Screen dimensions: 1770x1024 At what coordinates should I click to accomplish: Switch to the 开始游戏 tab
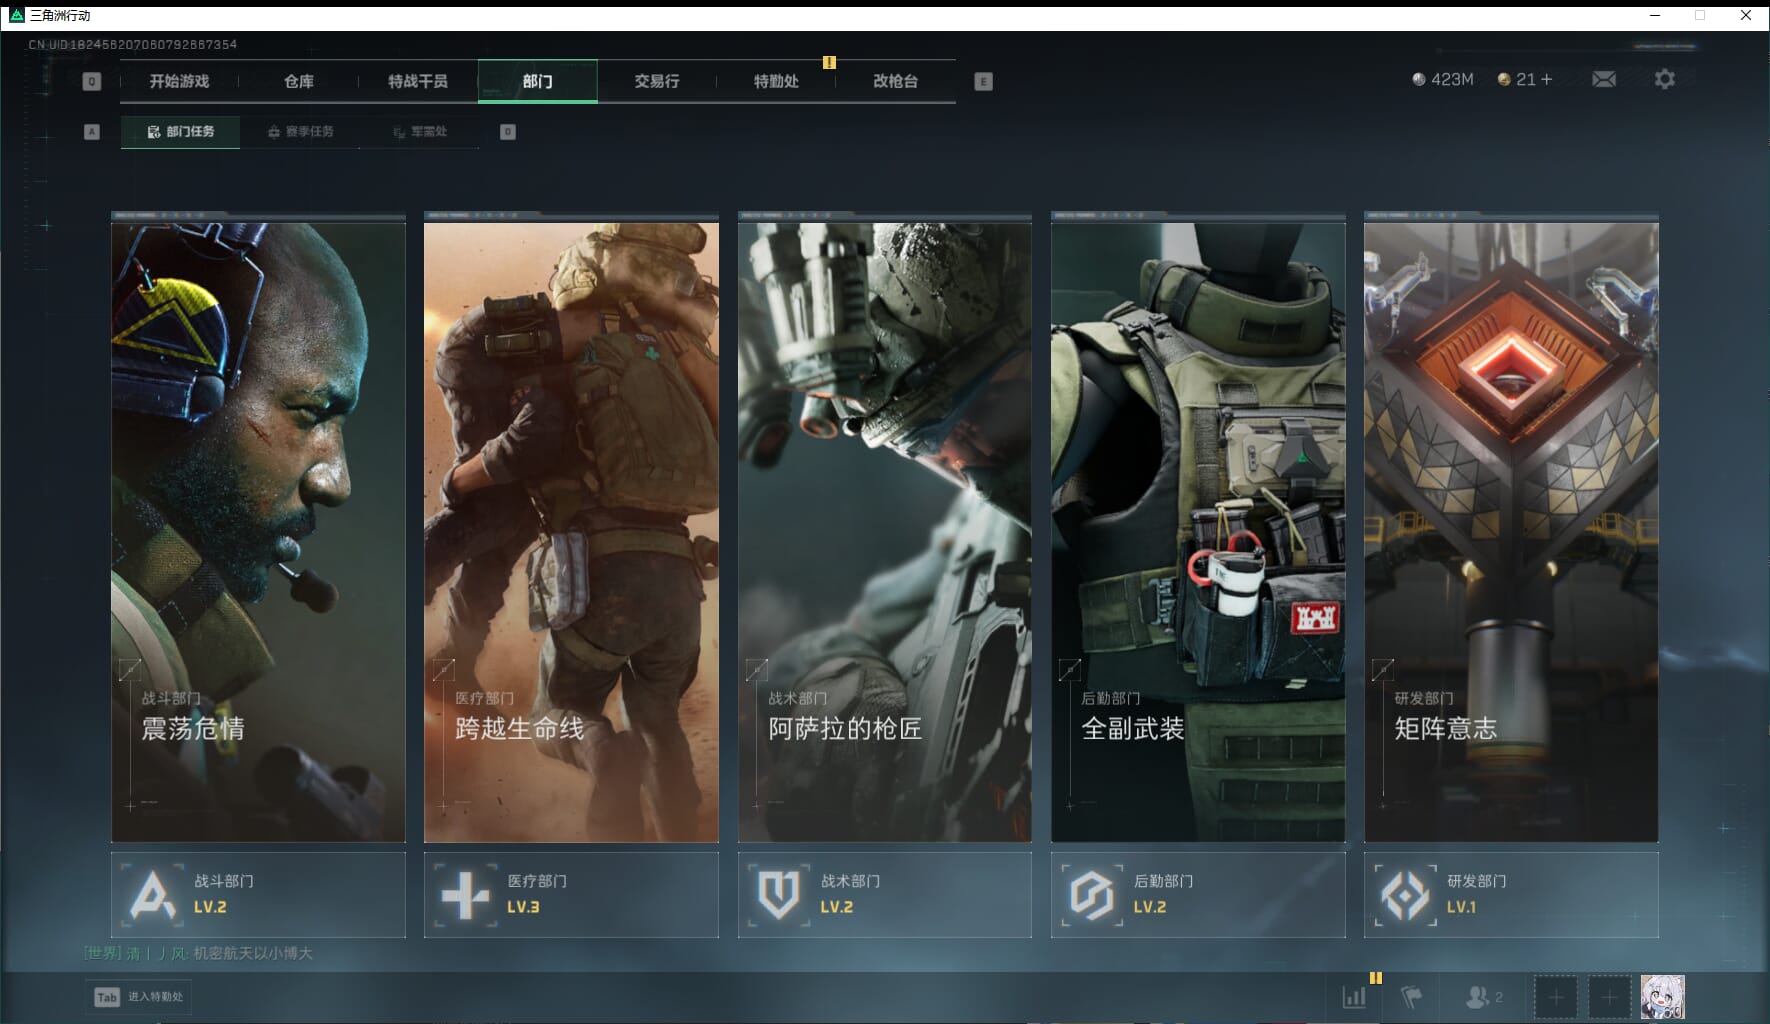click(179, 81)
